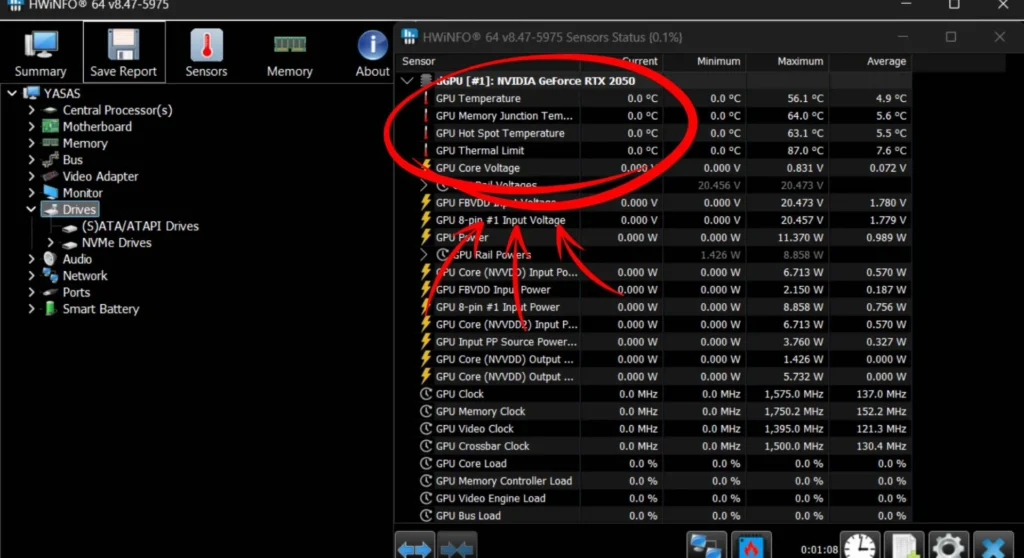
Task: Click the Minimum column header
Action: click(x=718, y=61)
